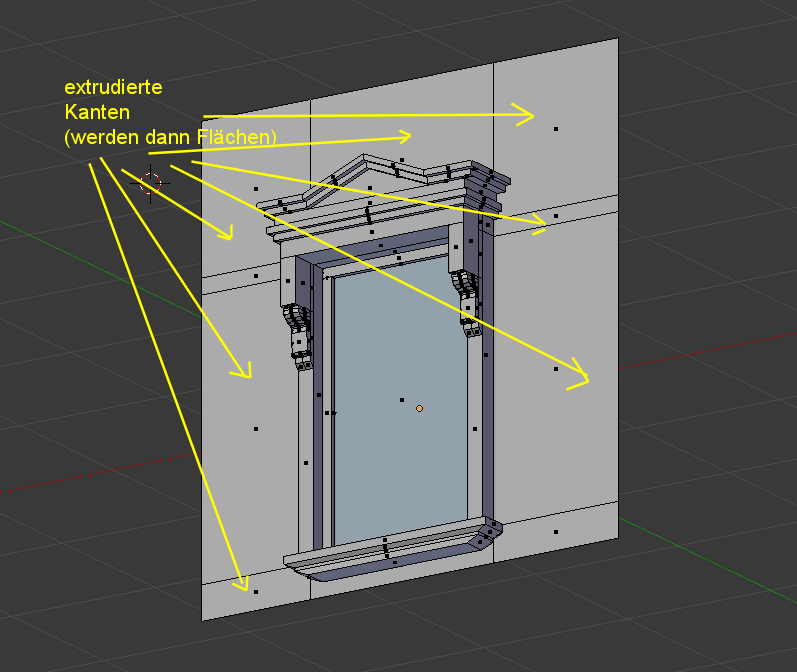Screen dimensions: 797x672
Task: Select the top-left wall face center dot
Action: point(256,189)
